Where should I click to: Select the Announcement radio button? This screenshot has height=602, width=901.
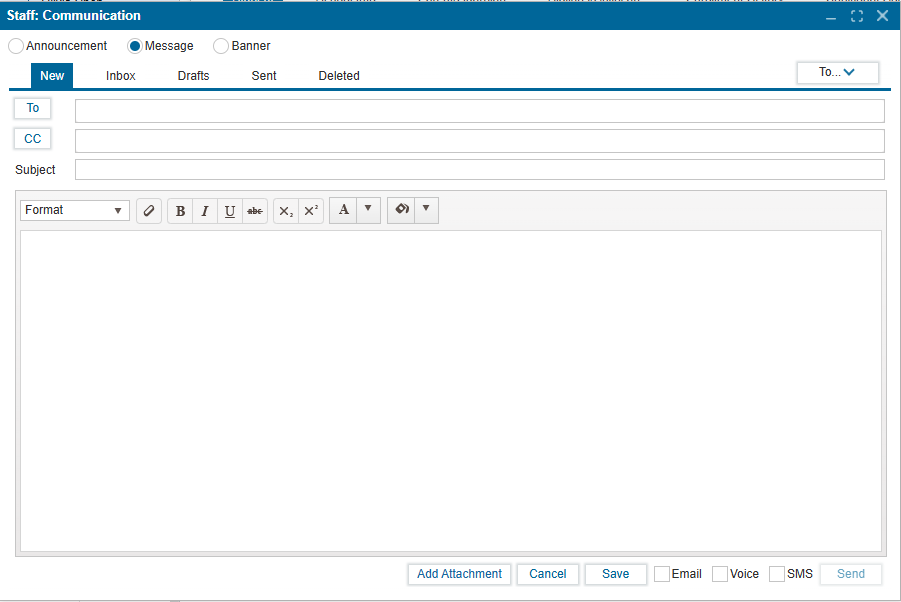tap(16, 46)
